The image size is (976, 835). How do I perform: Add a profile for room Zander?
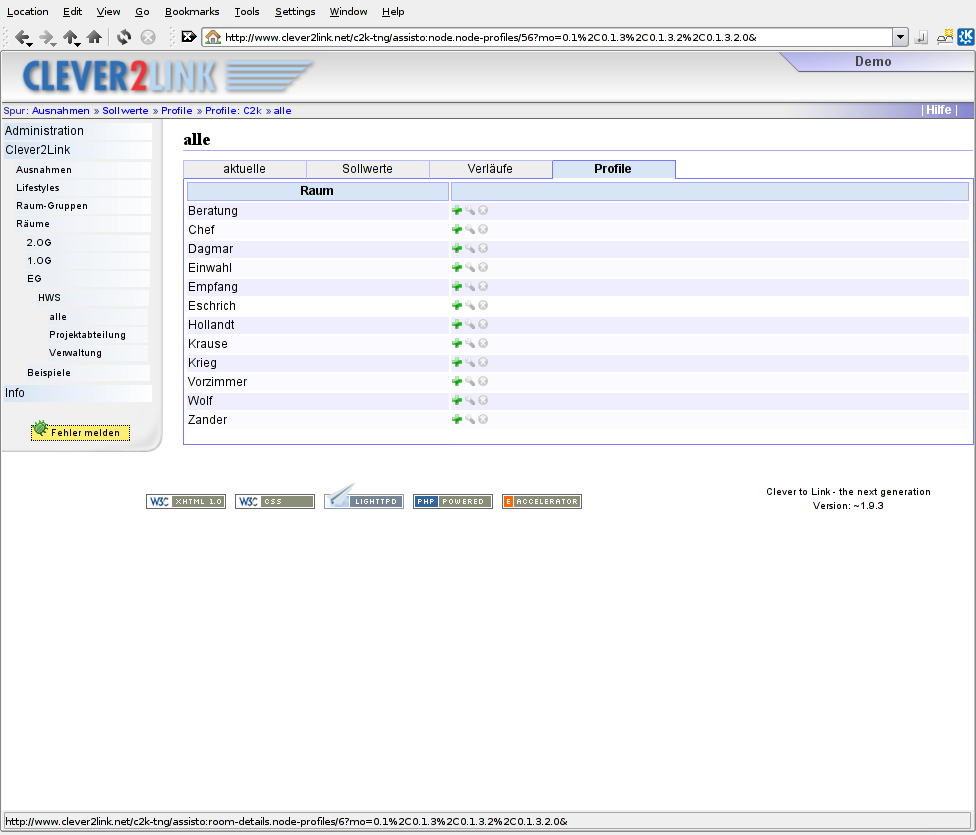pos(457,419)
